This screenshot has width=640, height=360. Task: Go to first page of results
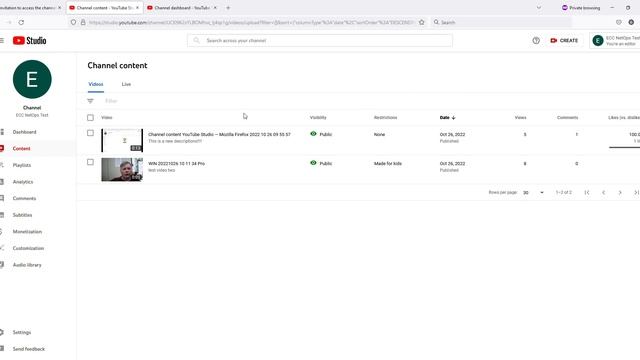pos(587,192)
